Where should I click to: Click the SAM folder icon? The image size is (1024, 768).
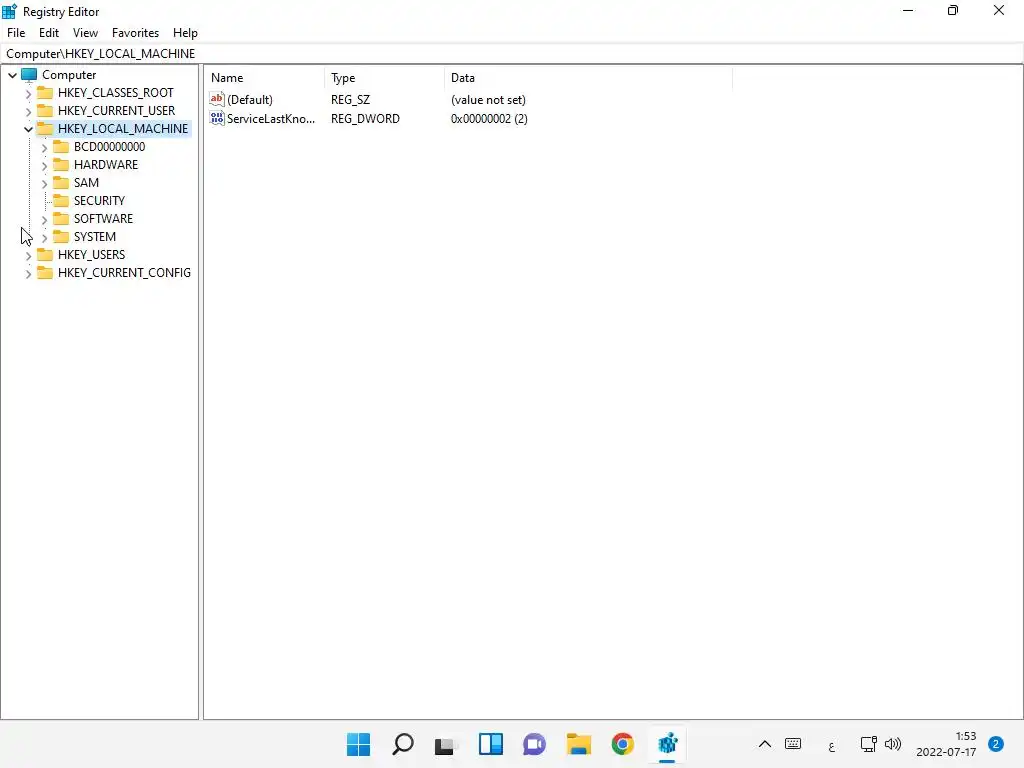point(61,182)
